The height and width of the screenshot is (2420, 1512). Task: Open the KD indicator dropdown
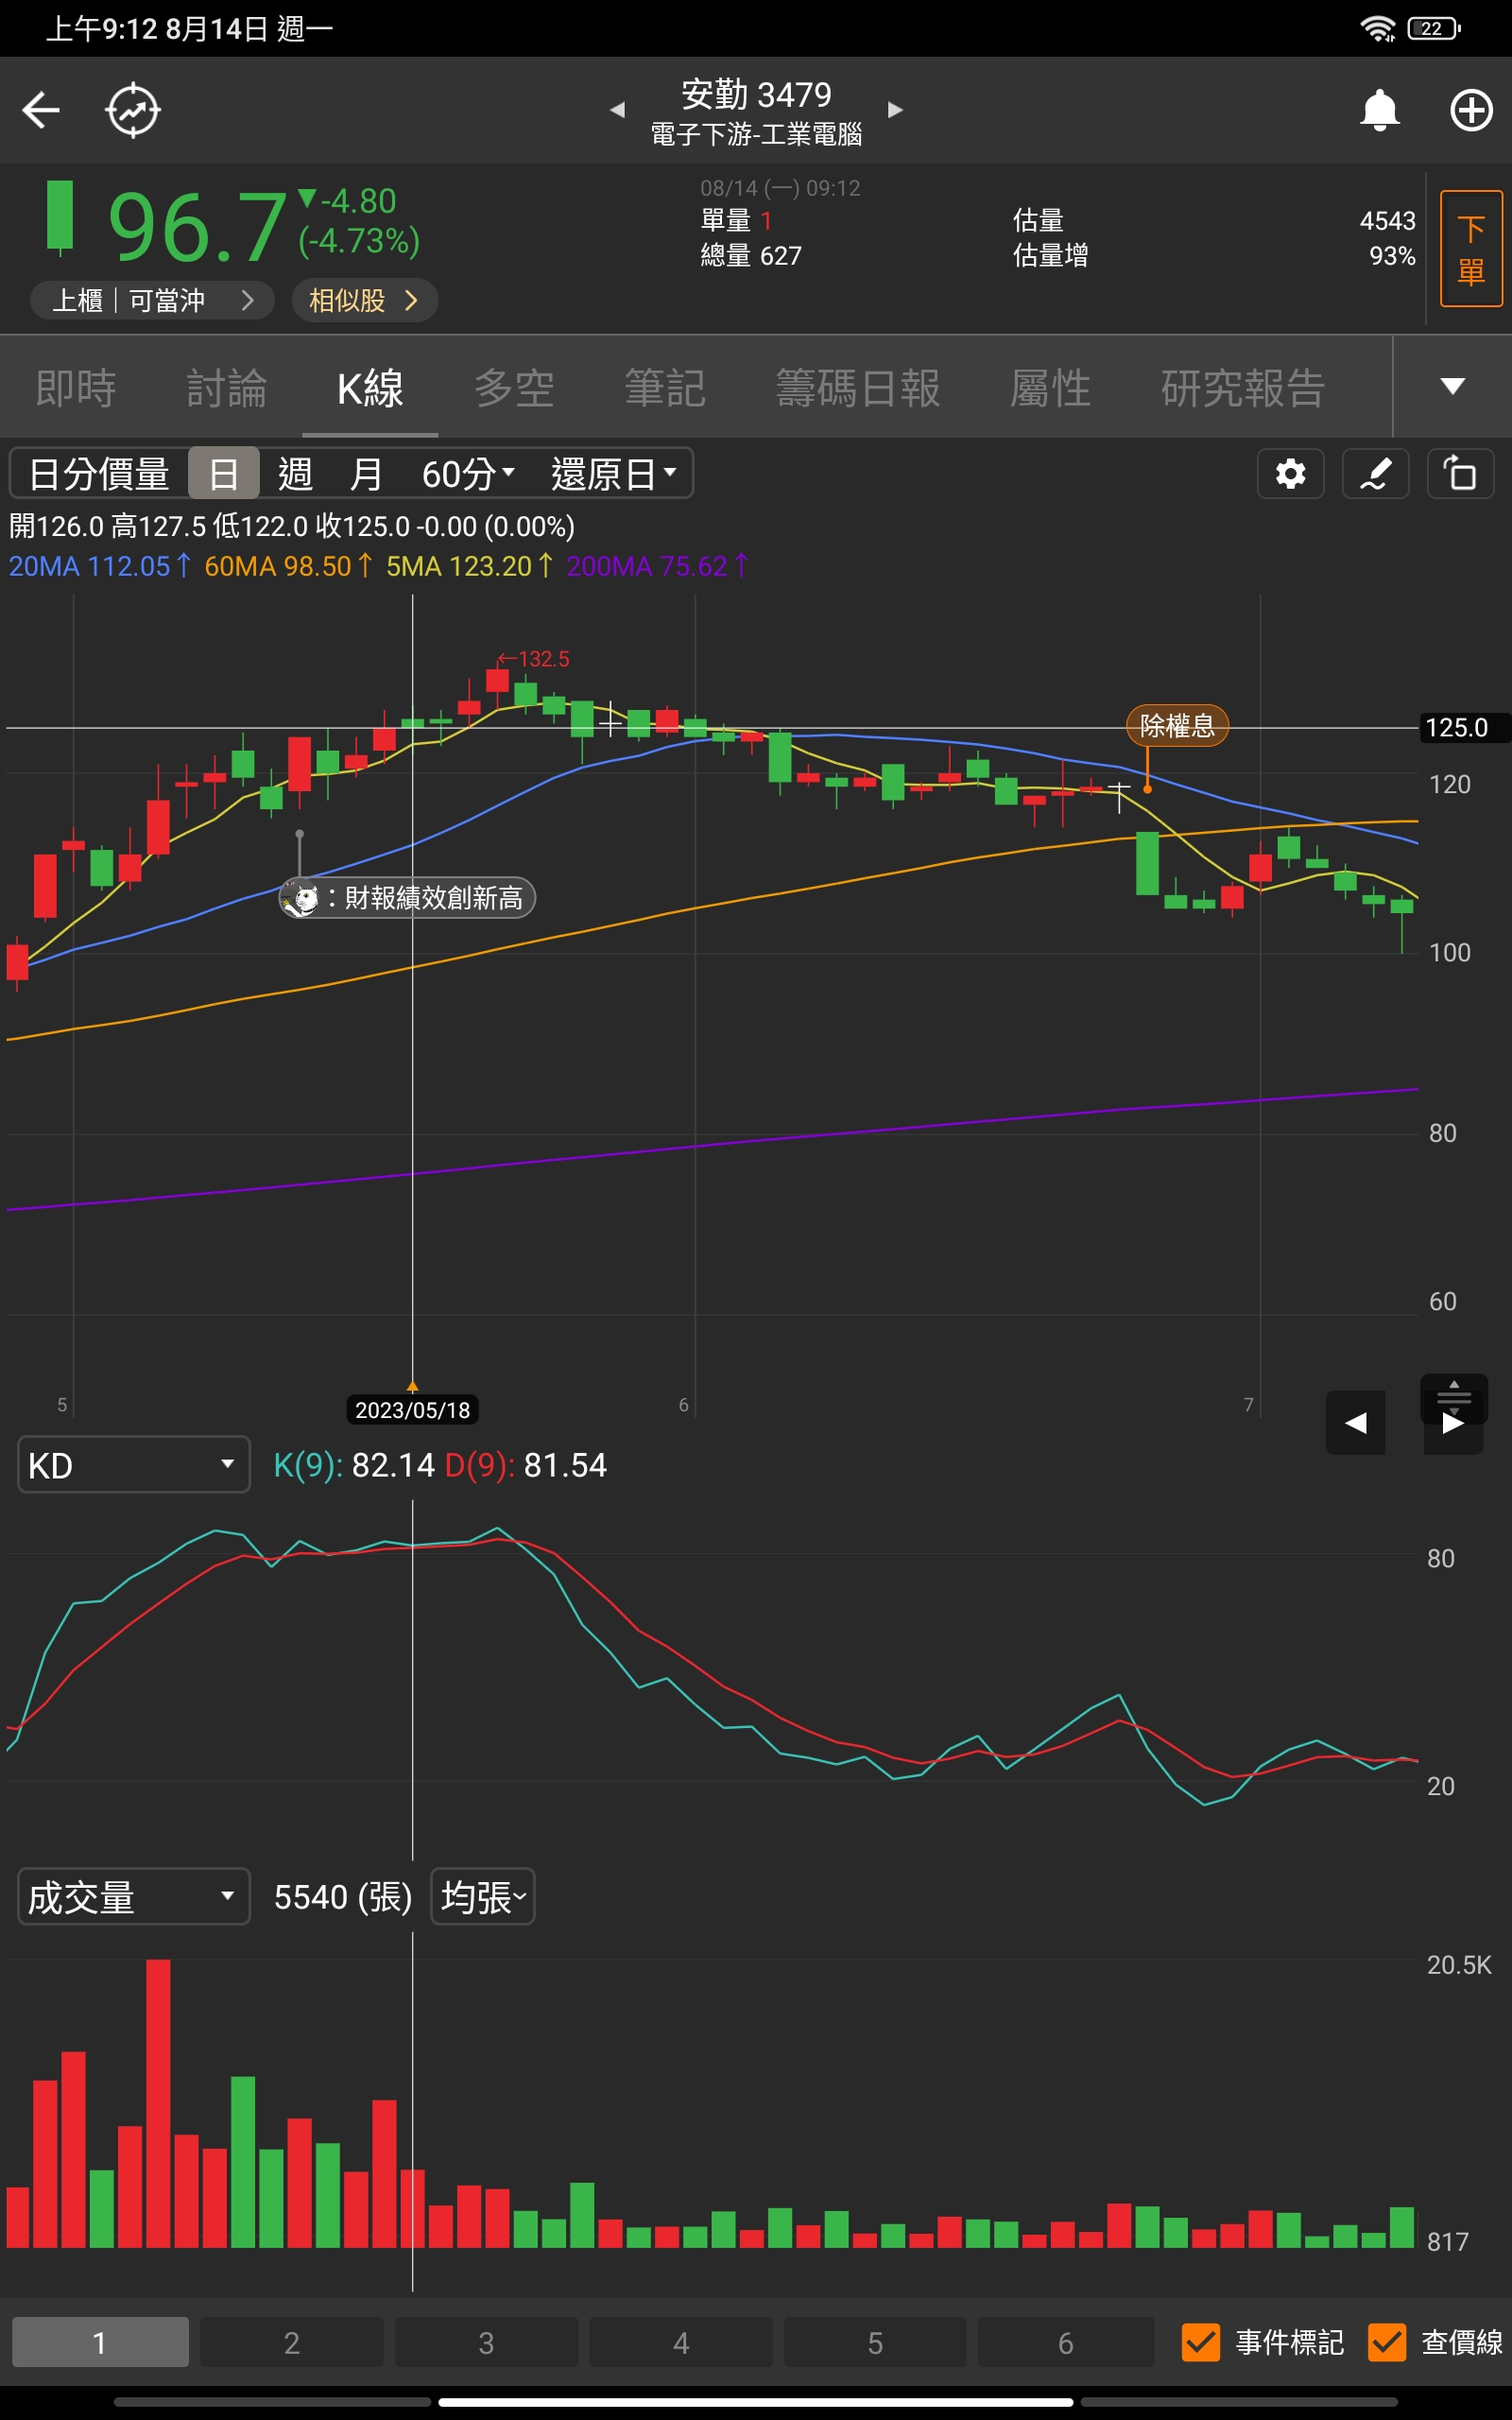click(x=133, y=1465)
